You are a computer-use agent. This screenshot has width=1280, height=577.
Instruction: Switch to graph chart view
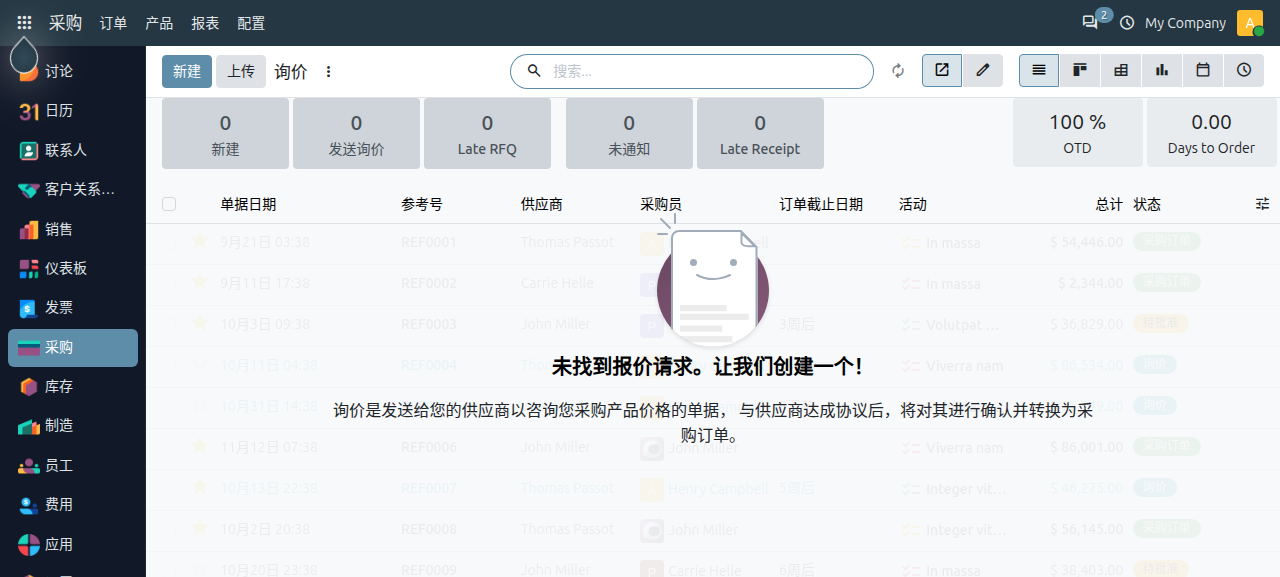(x=1162, y=71)
